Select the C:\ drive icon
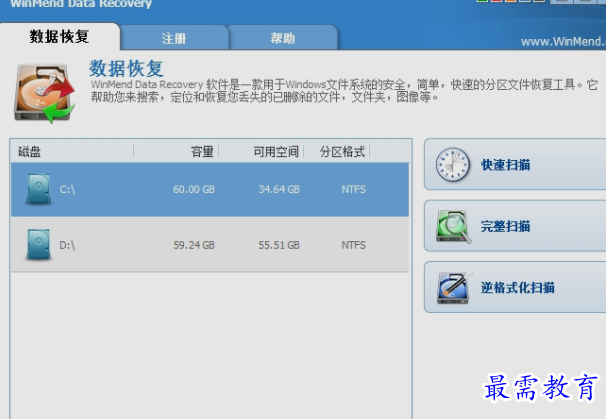Screen dimensions: 606x419 tap(38, 189)
